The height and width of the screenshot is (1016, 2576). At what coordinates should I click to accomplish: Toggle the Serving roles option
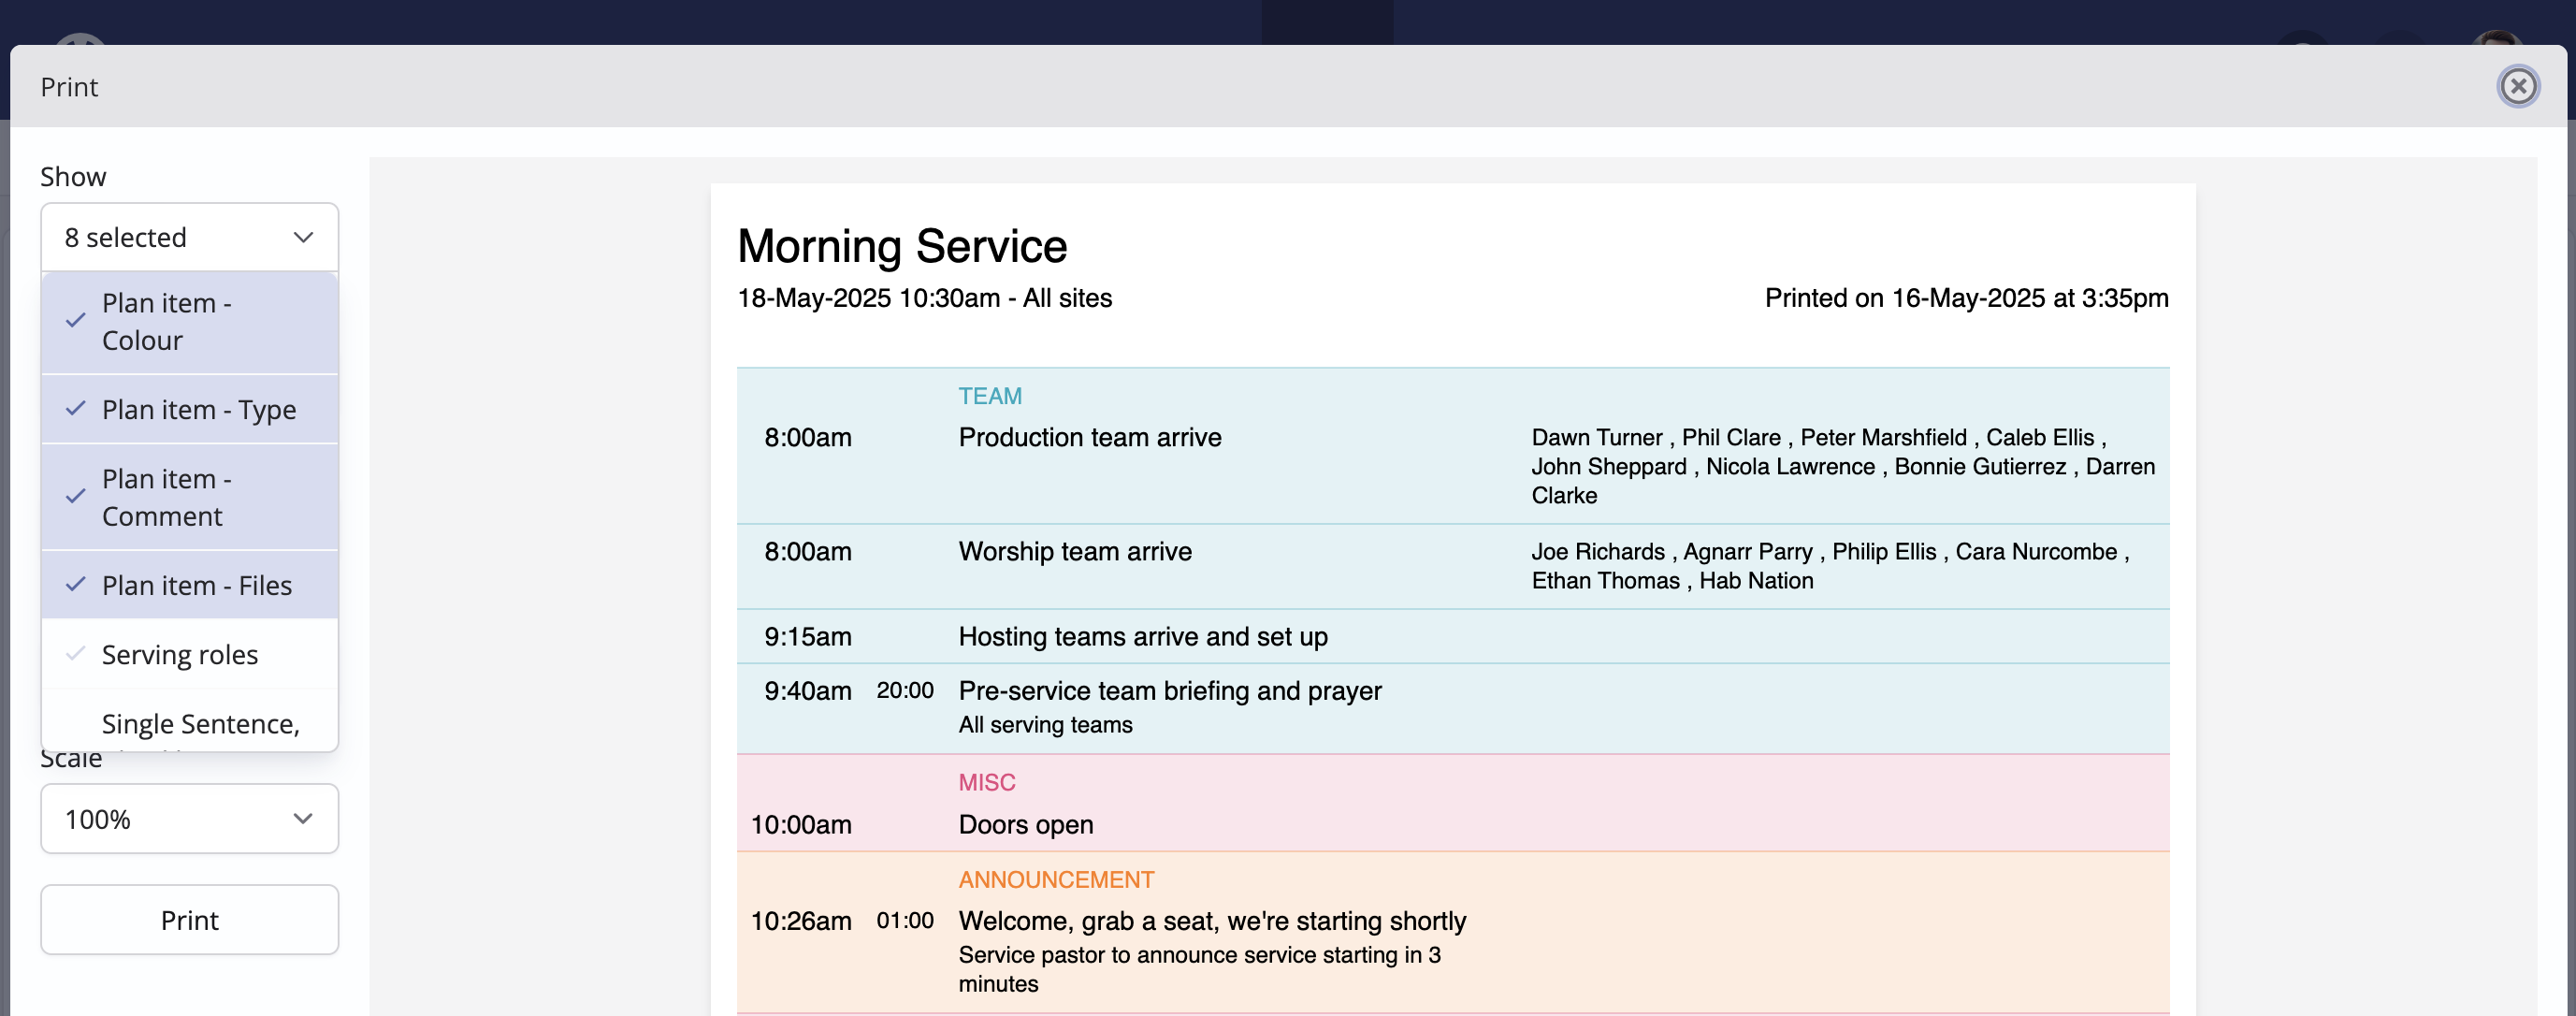[190, 654]
